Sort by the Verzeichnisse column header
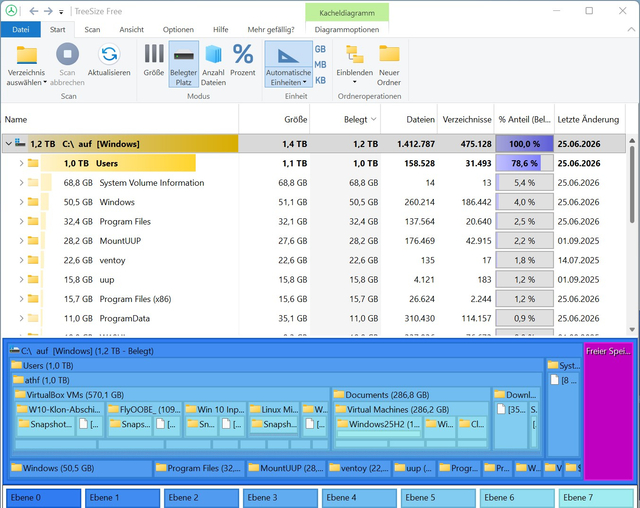This screenshot has width=640, height=508. pyautogui.click(x=466, y=120)
